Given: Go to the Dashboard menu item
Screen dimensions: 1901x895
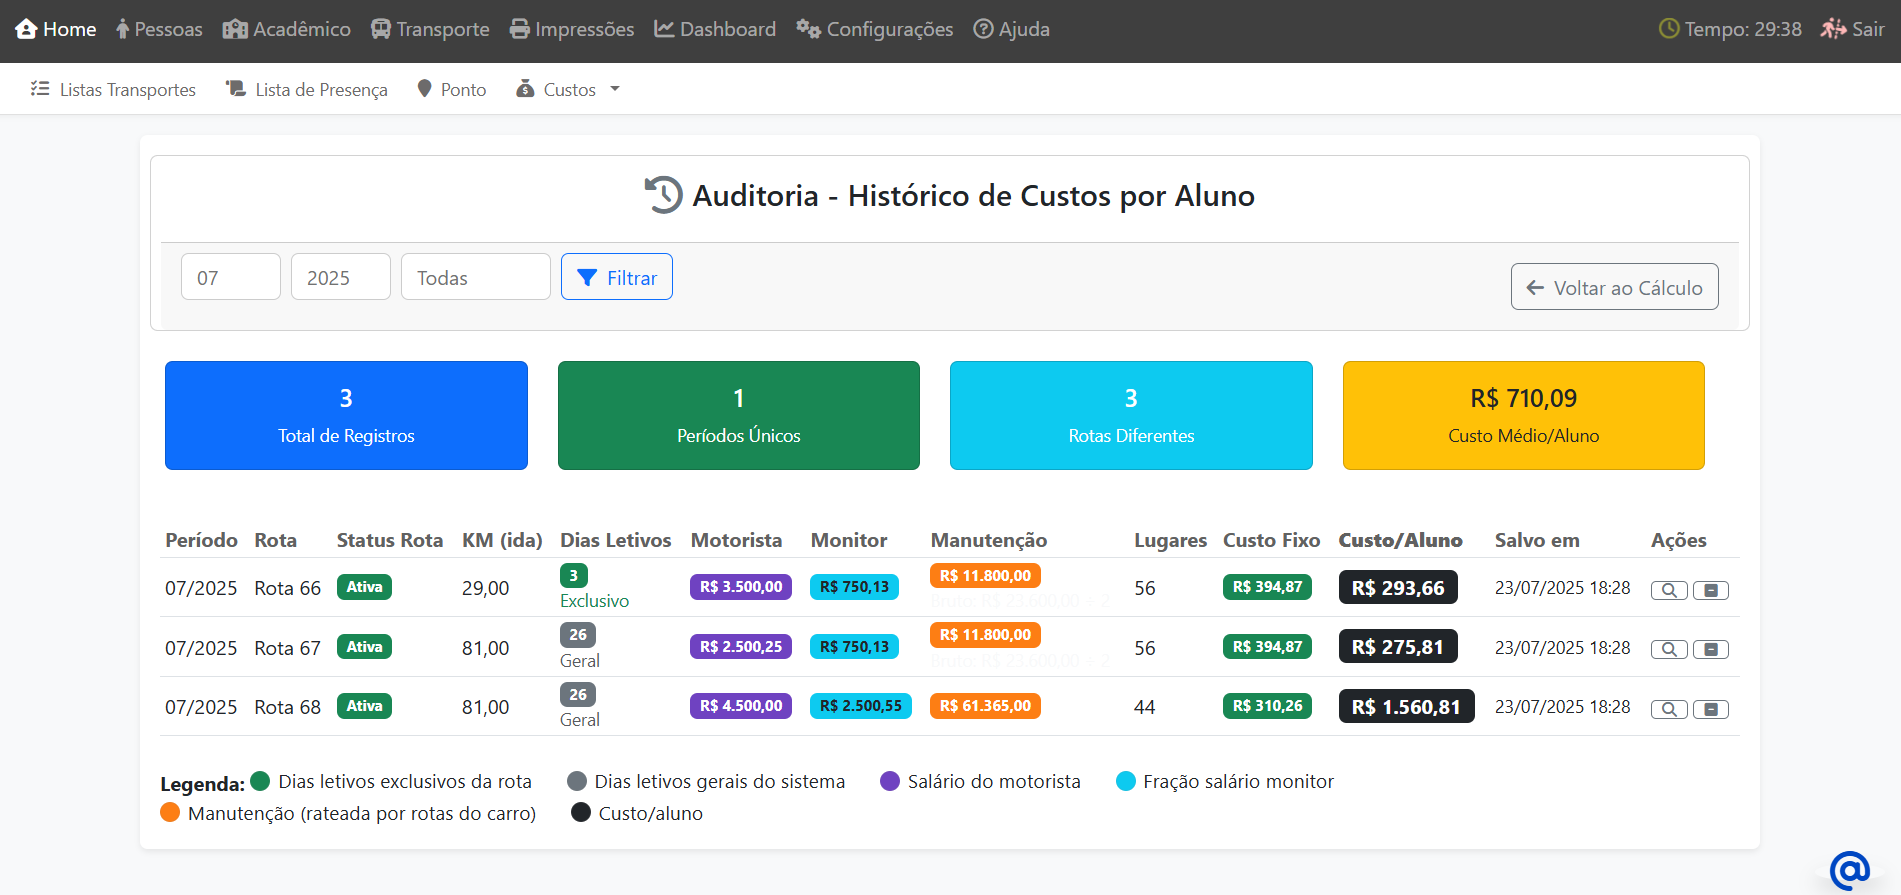Looking at the screenshot, I should tap(715, 29).
